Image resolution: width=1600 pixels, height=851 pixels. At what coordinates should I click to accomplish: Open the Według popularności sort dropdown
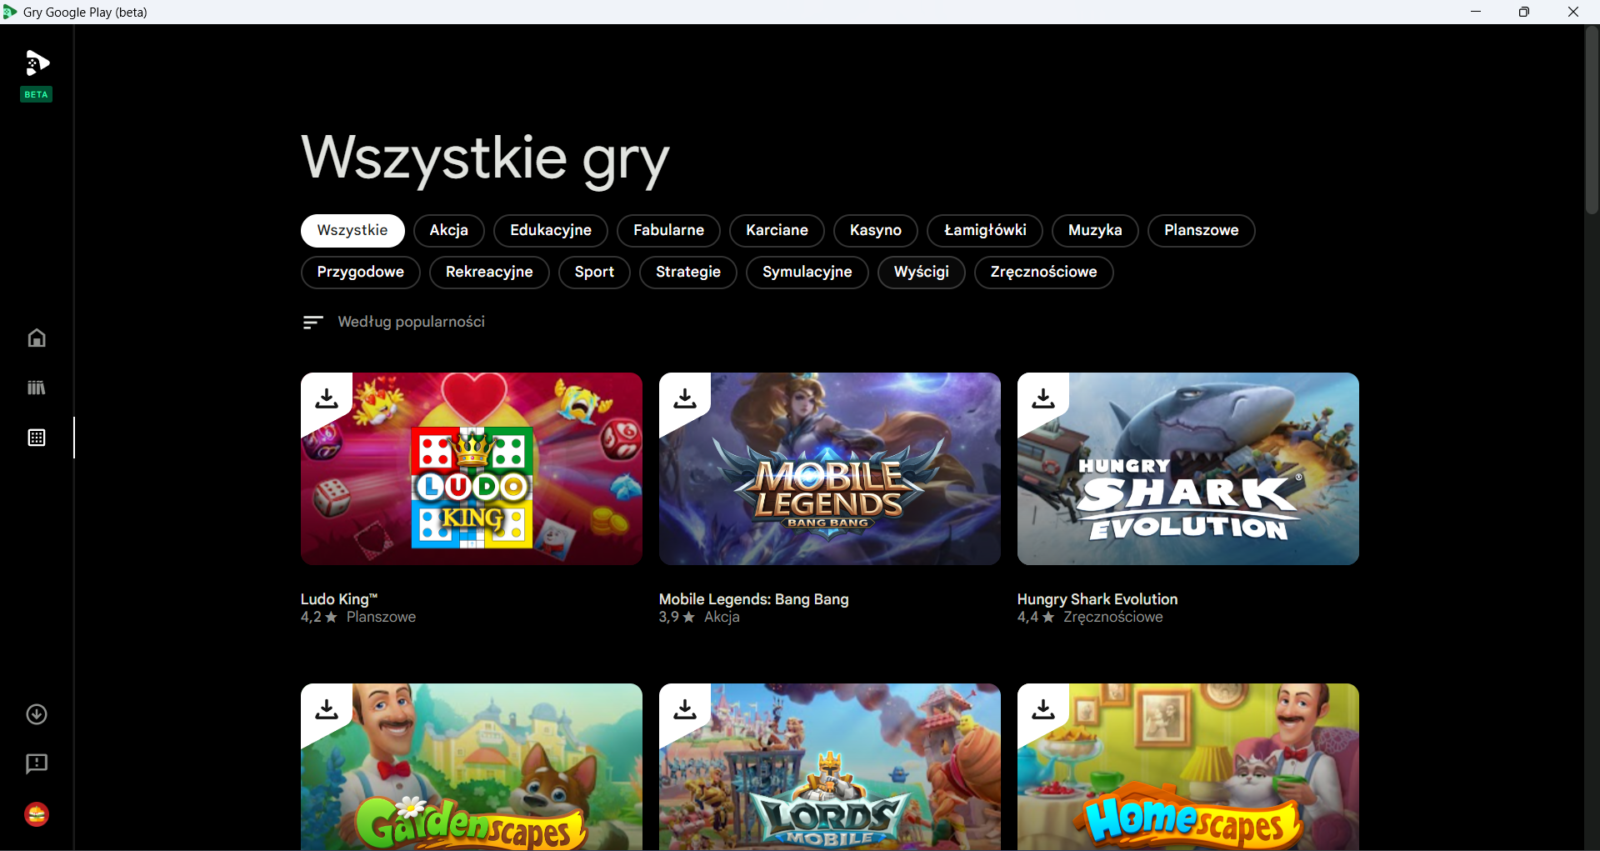click(x=394, y=322)
